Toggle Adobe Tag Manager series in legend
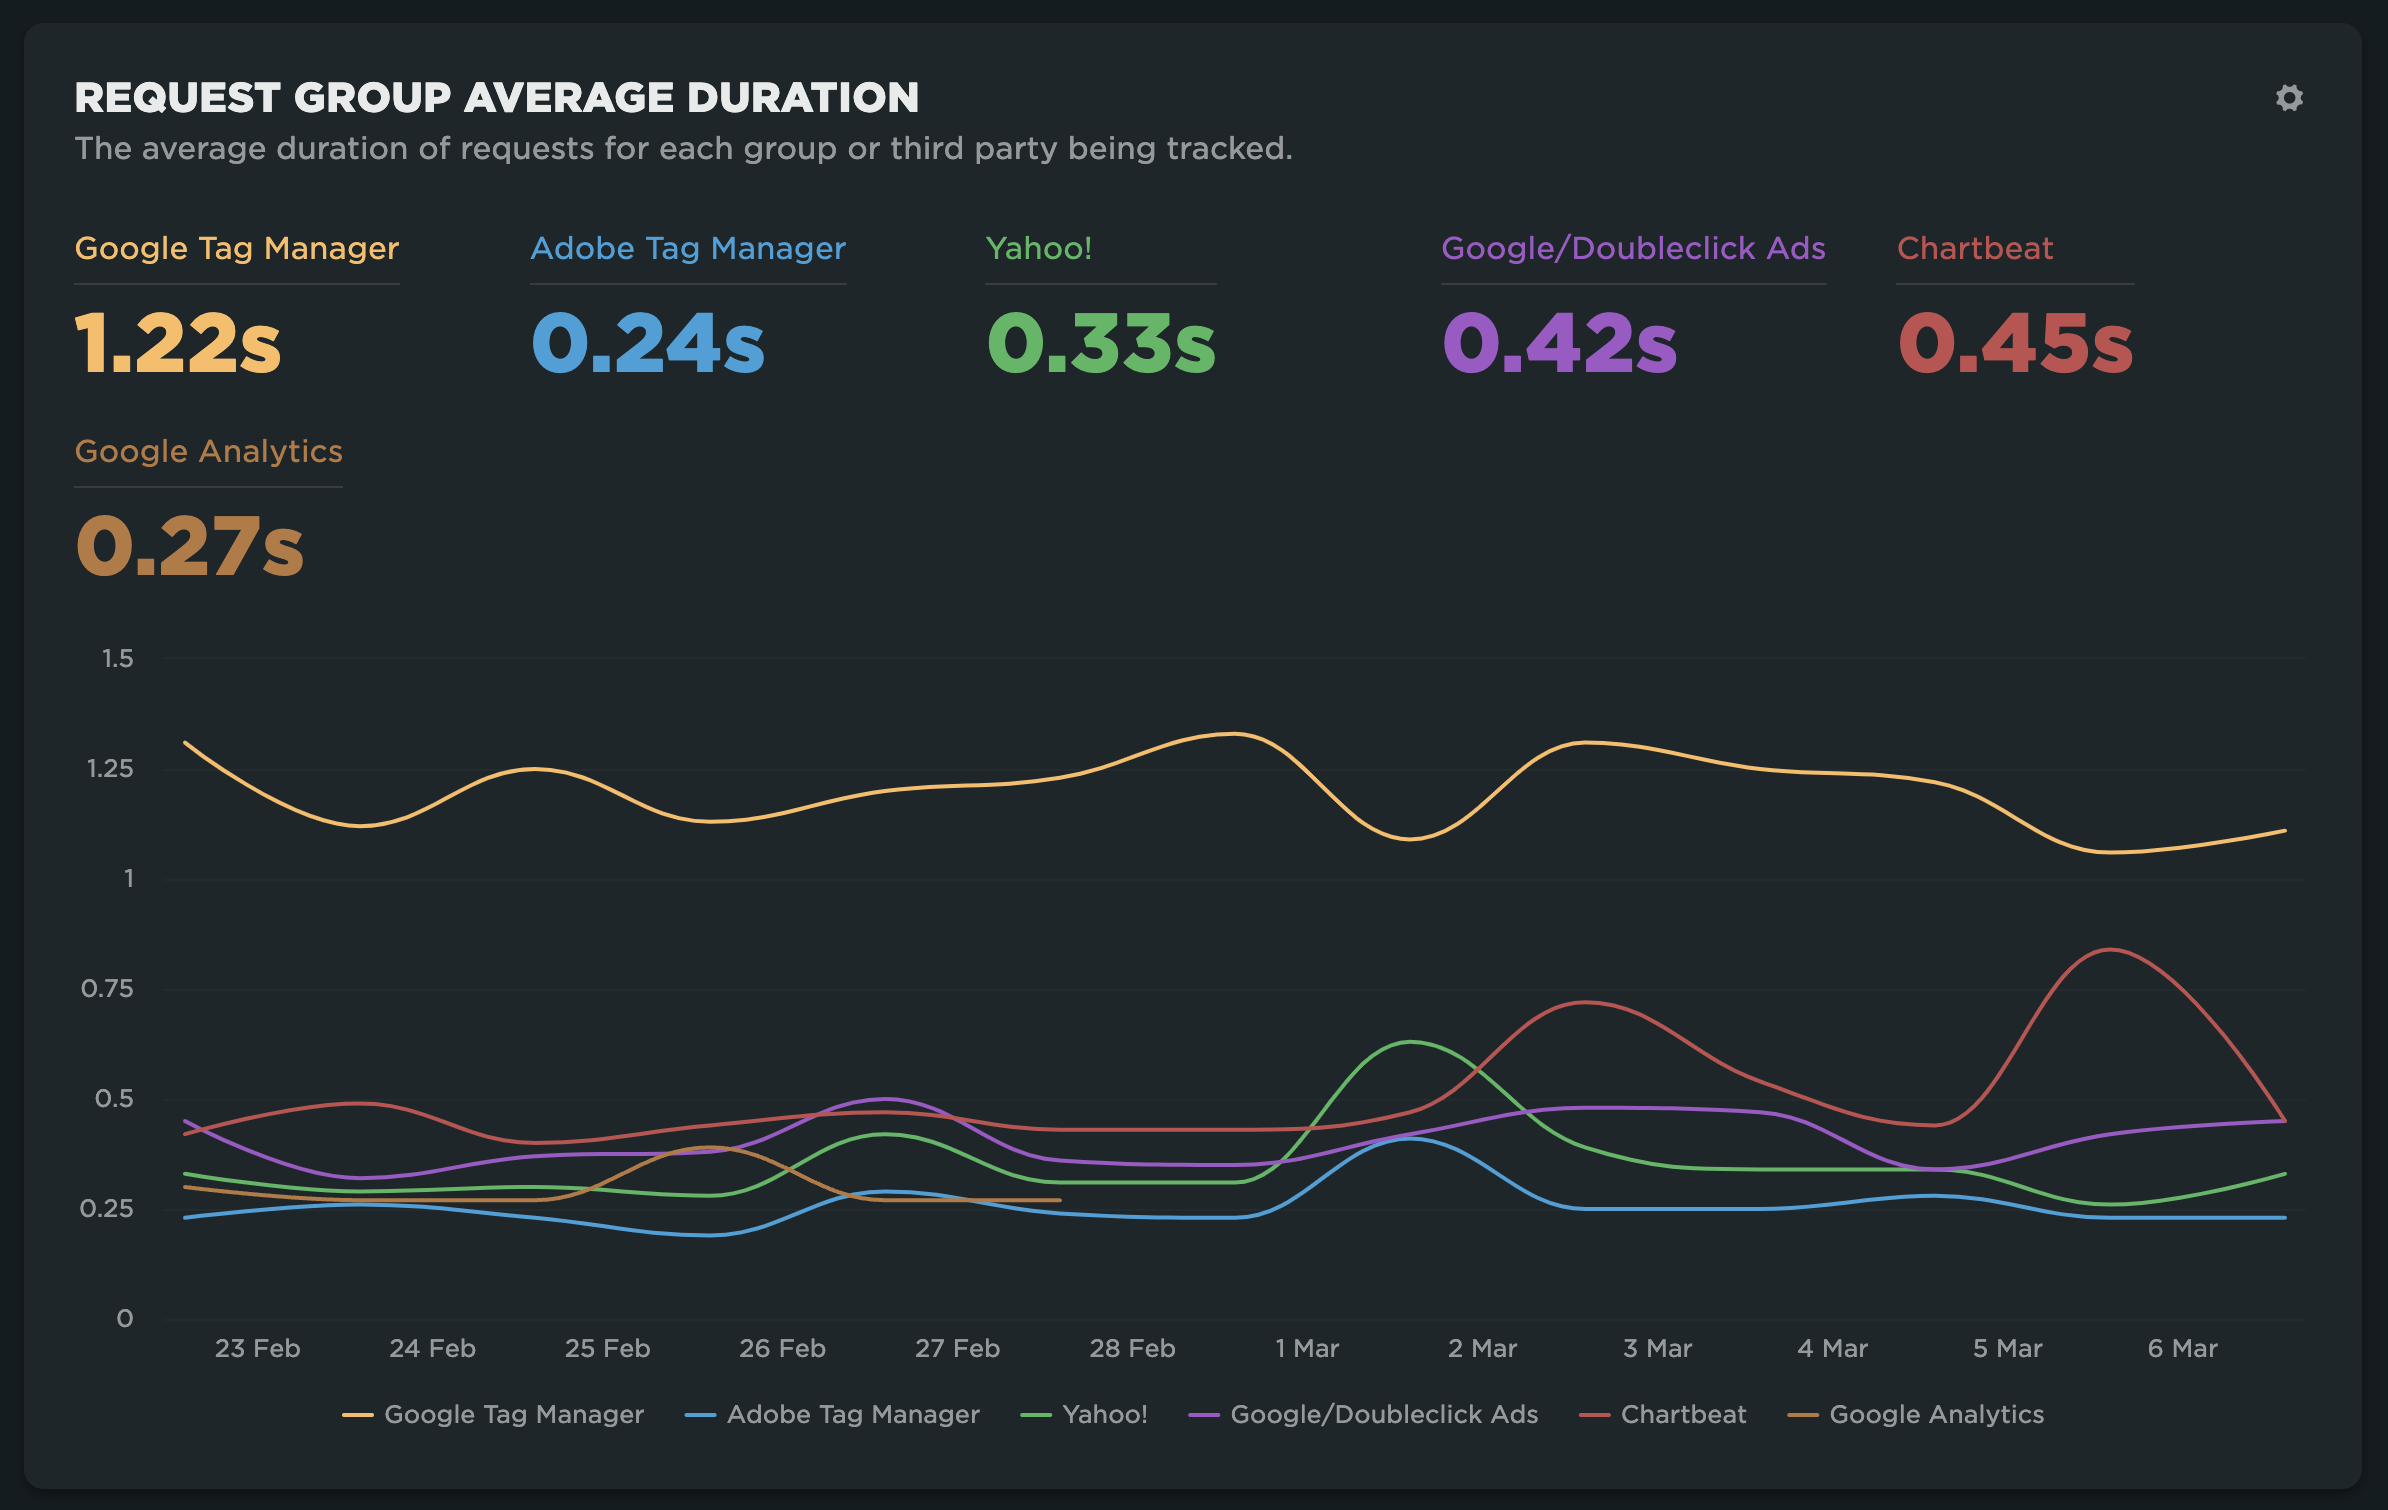 pos(852,1414)
